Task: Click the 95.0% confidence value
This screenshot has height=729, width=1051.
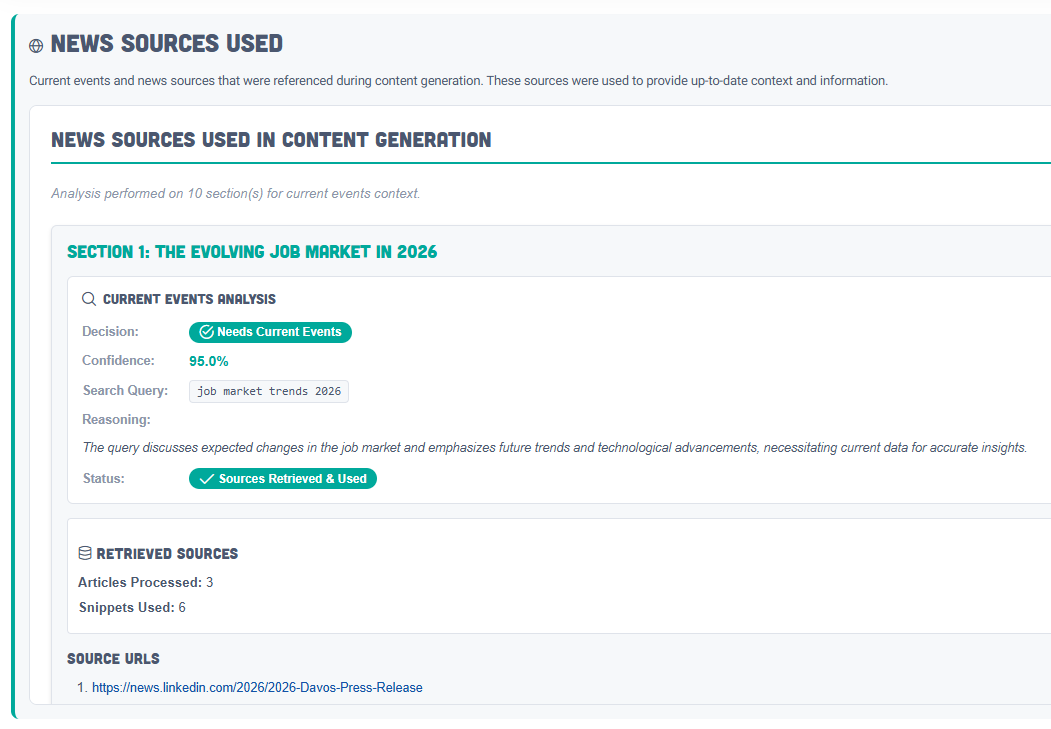Action: (209, 361)
